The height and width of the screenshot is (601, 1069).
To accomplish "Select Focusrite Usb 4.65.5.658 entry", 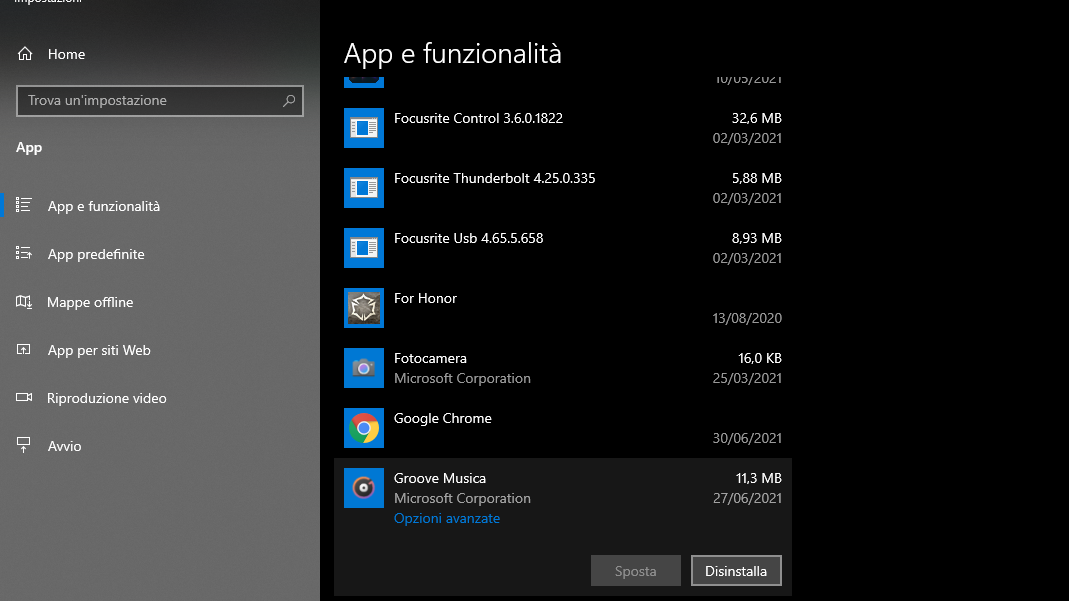I will coord(468,238).
